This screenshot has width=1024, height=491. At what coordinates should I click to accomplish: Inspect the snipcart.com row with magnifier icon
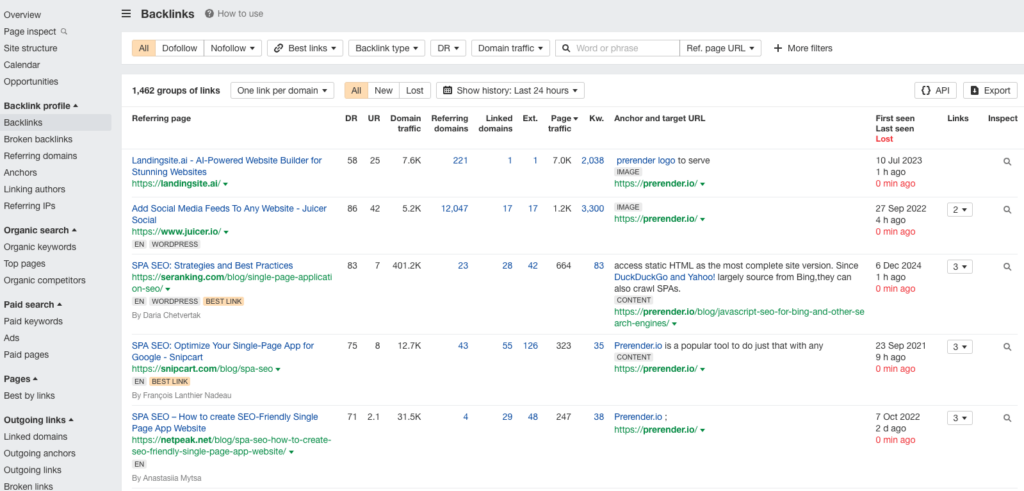tap(1007, 347)
